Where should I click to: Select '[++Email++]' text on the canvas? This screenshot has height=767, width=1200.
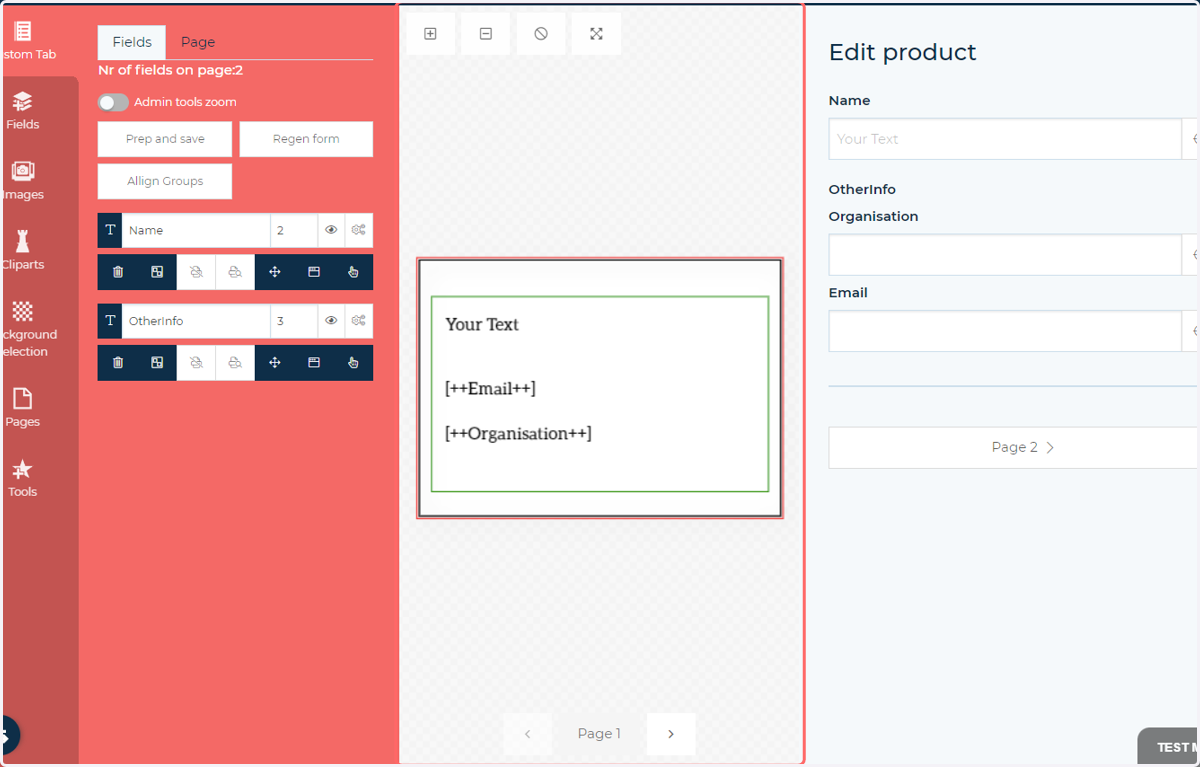coord(490,388)
